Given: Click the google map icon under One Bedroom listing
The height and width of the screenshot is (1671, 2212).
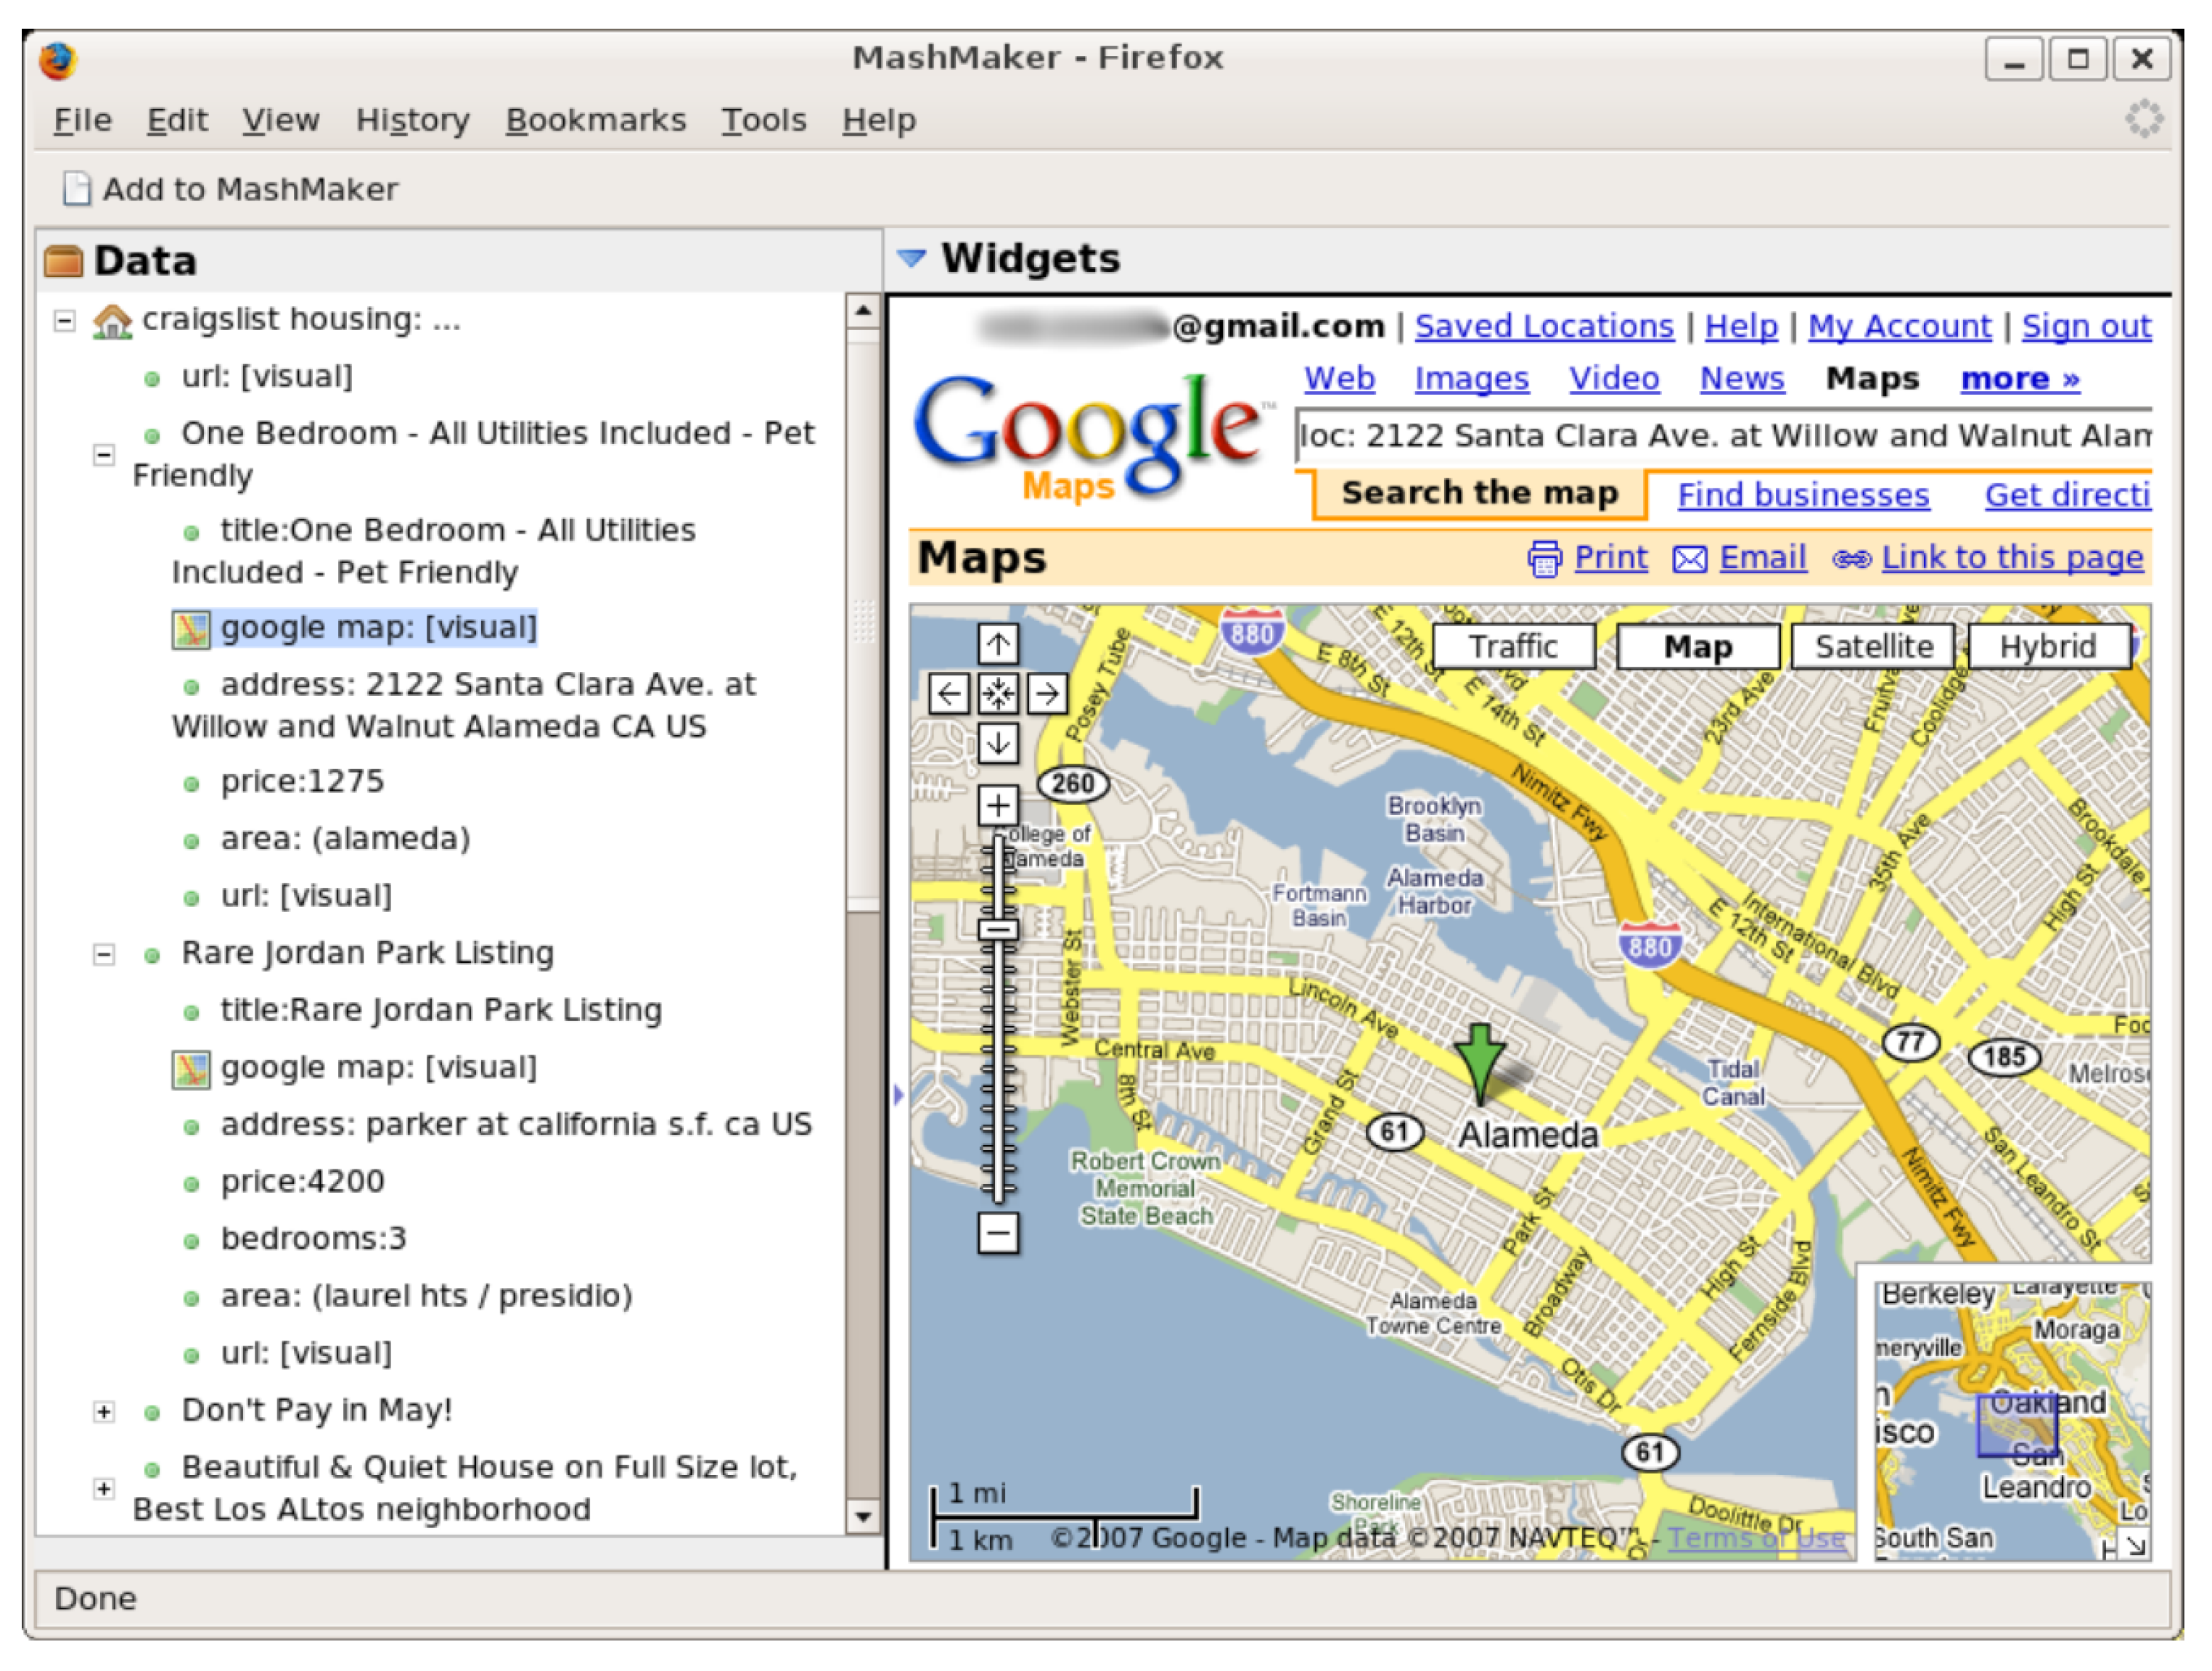Looking at the screenshot, I should click(190, 628).
